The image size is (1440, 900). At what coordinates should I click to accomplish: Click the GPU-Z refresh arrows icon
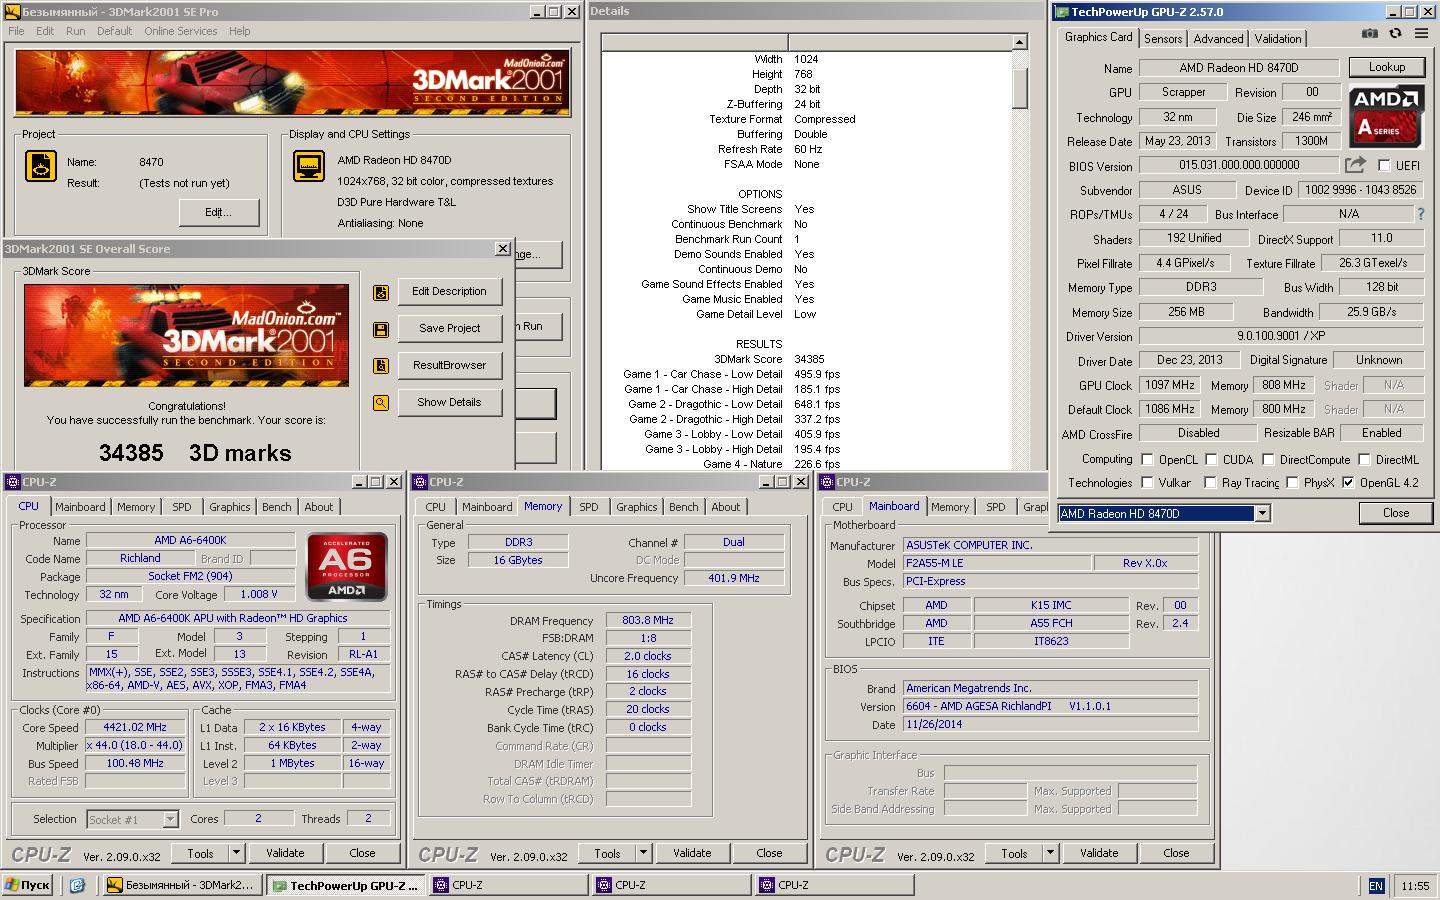click(1395, 34)
